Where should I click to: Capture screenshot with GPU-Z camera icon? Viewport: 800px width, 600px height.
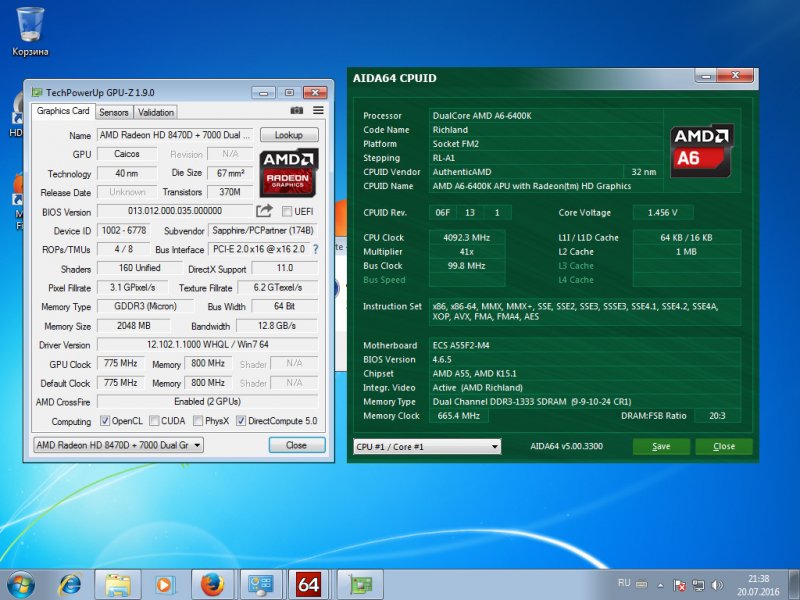[296, 110]
